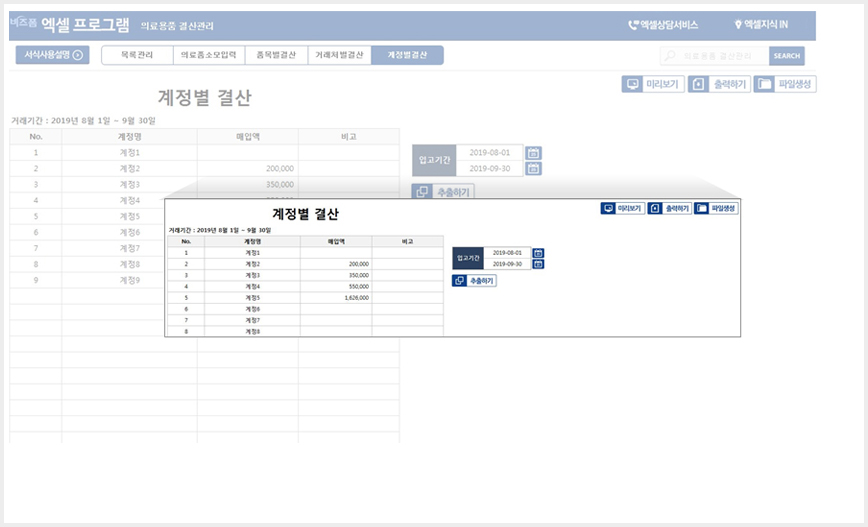Click the 출력하기 button in the magnified inset
The width and height of the screenshot is (868, 527).
670,208
